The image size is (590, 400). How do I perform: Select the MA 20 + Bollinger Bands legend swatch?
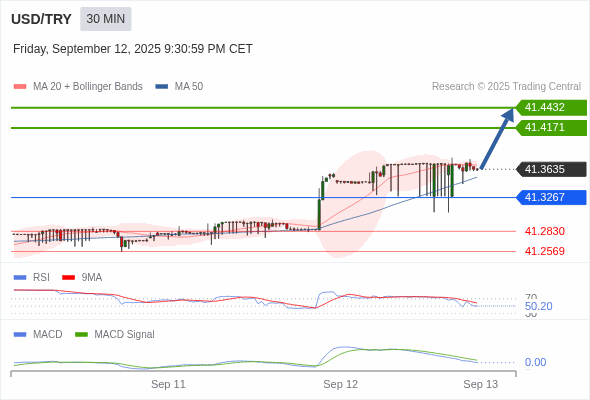point(20,87)
